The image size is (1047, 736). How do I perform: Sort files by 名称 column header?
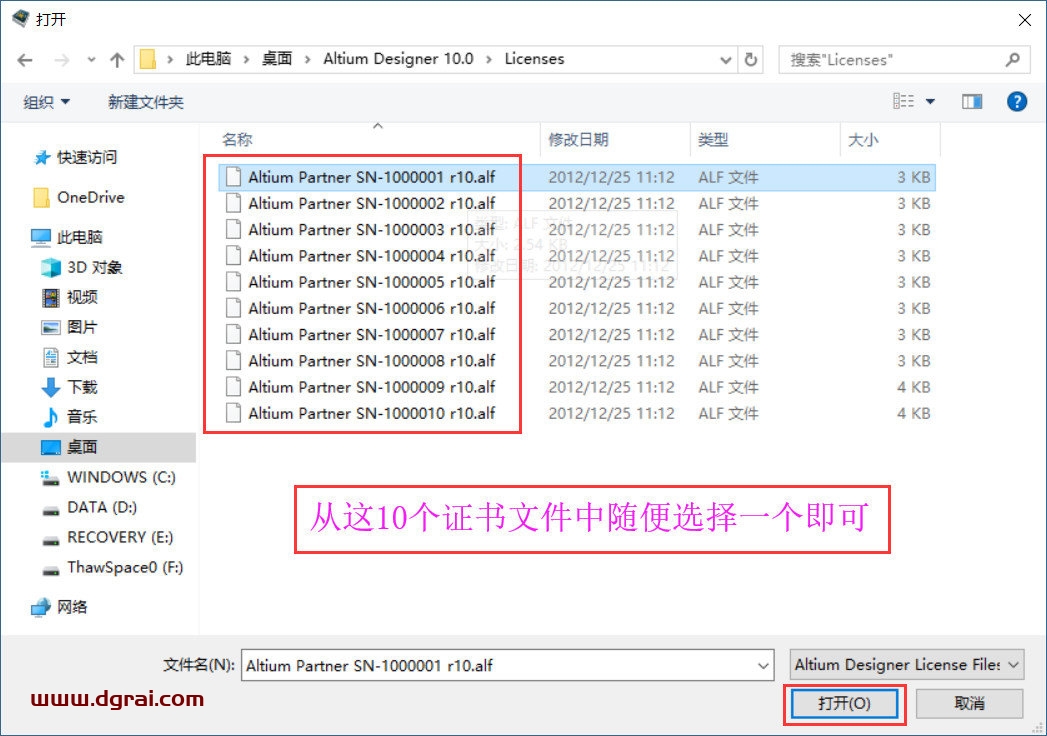[237, 140]
